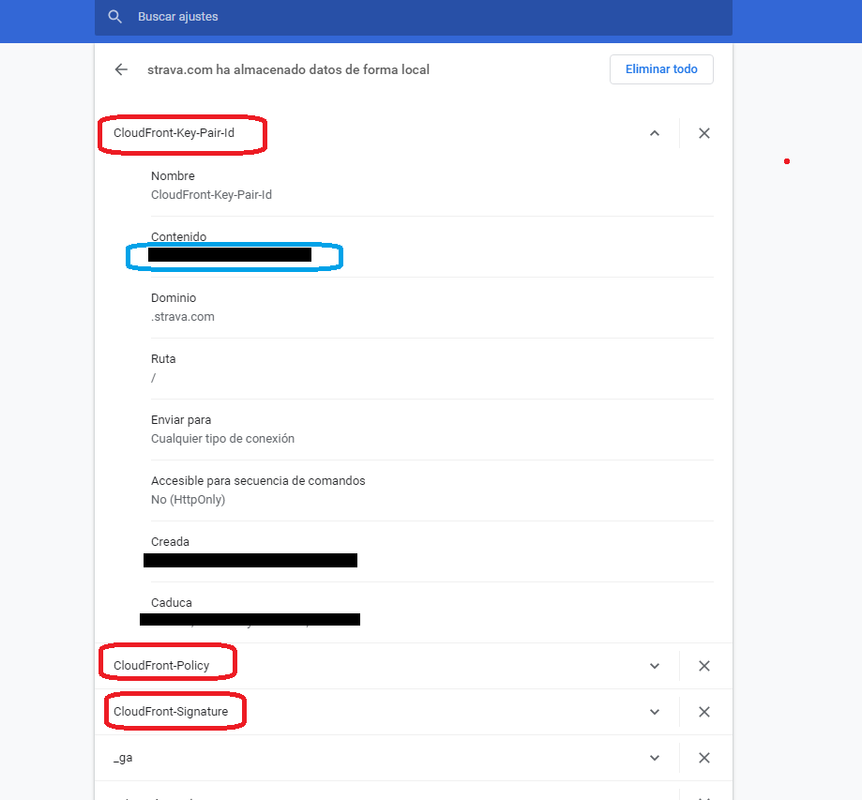This screenshot has height=800, width=862.
Task: Click the Ruta label
Action: tap(163, 359)
